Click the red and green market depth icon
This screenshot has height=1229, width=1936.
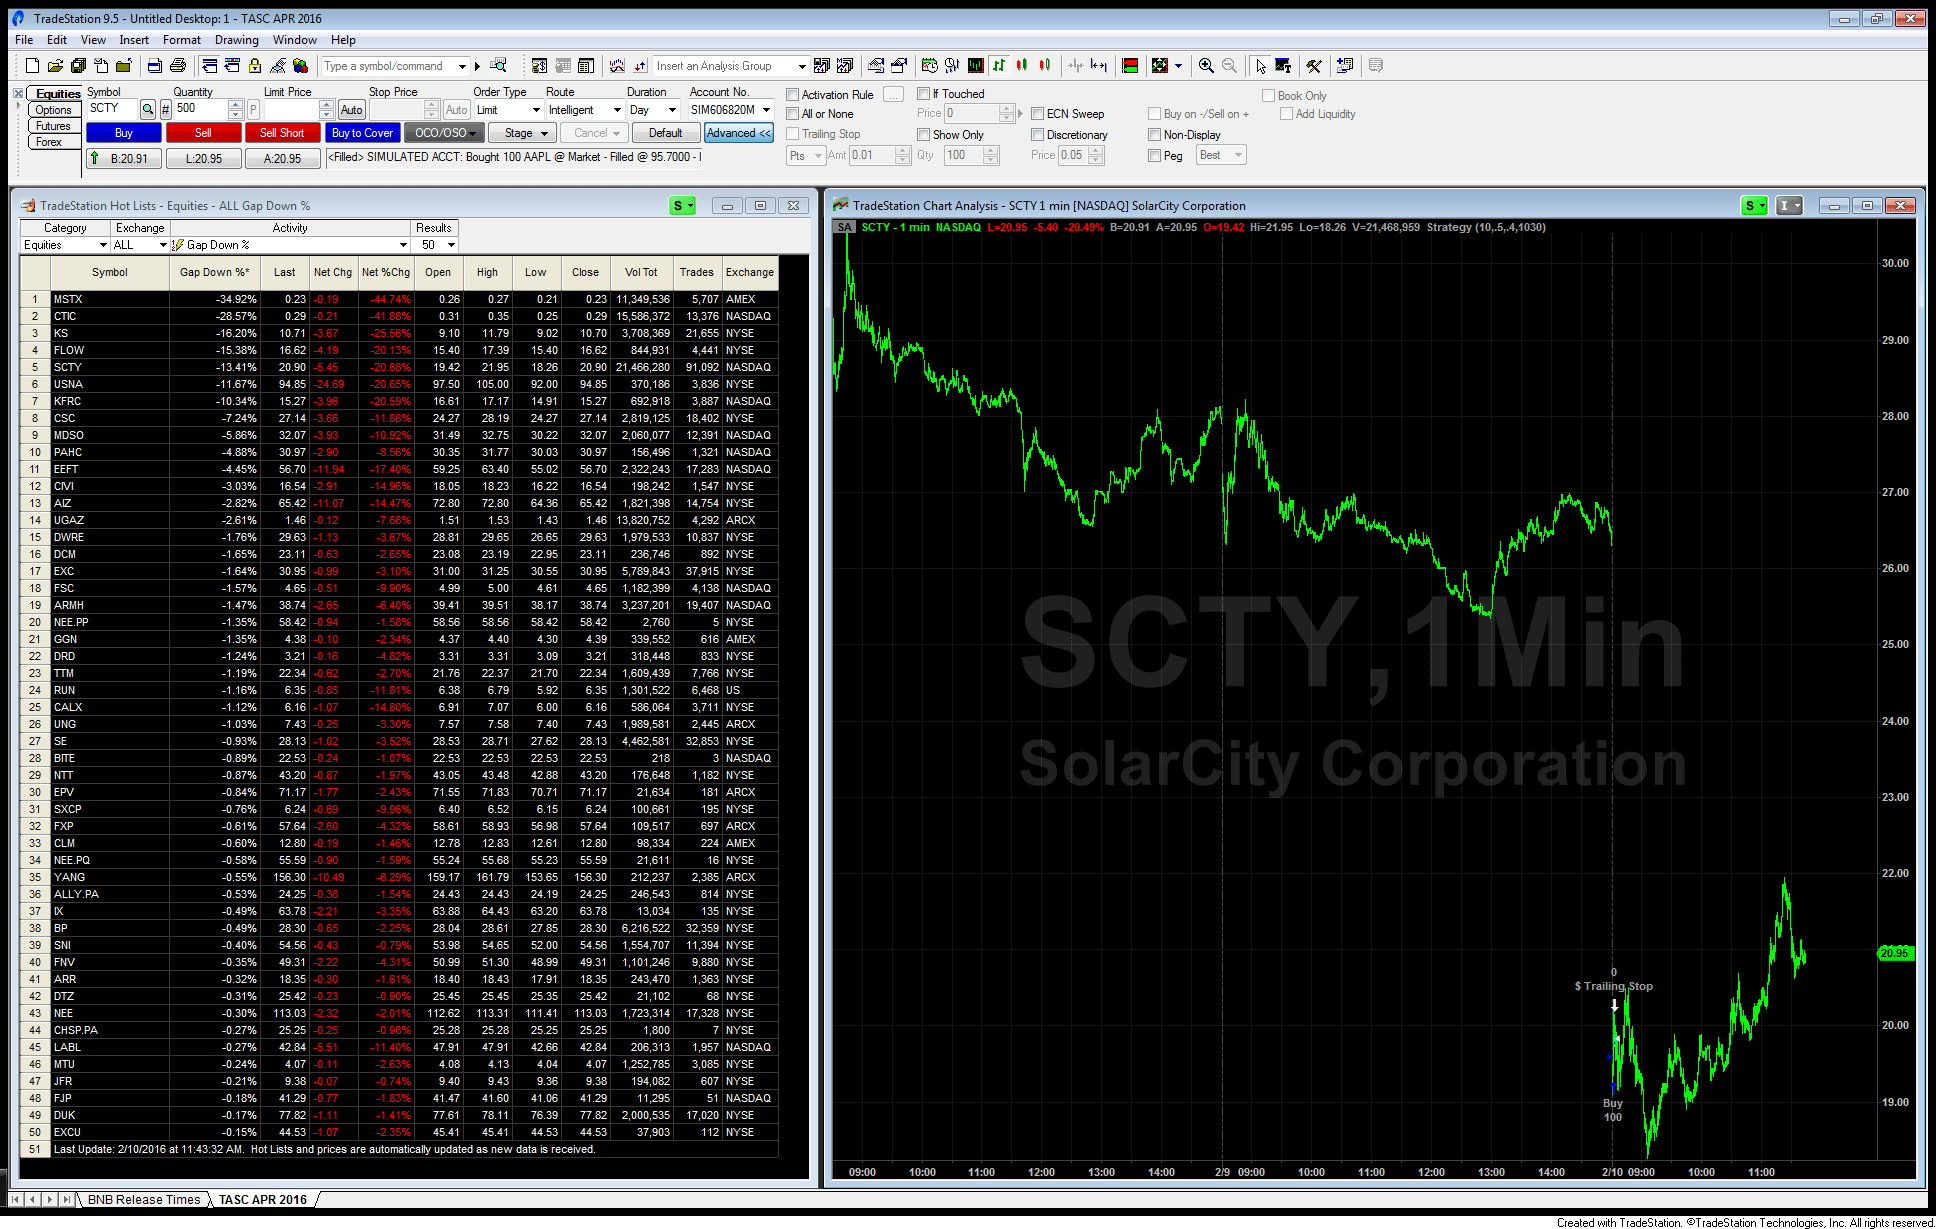(x=1130, y=66)
